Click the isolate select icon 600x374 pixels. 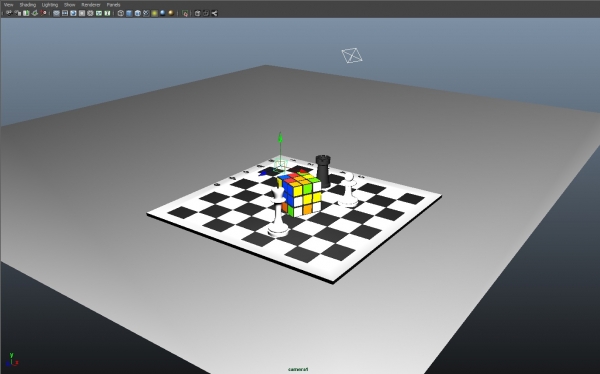(x=185, y=13)
